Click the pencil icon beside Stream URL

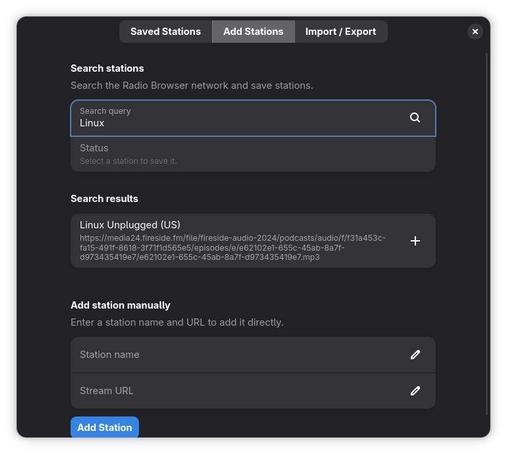[415, 391]
